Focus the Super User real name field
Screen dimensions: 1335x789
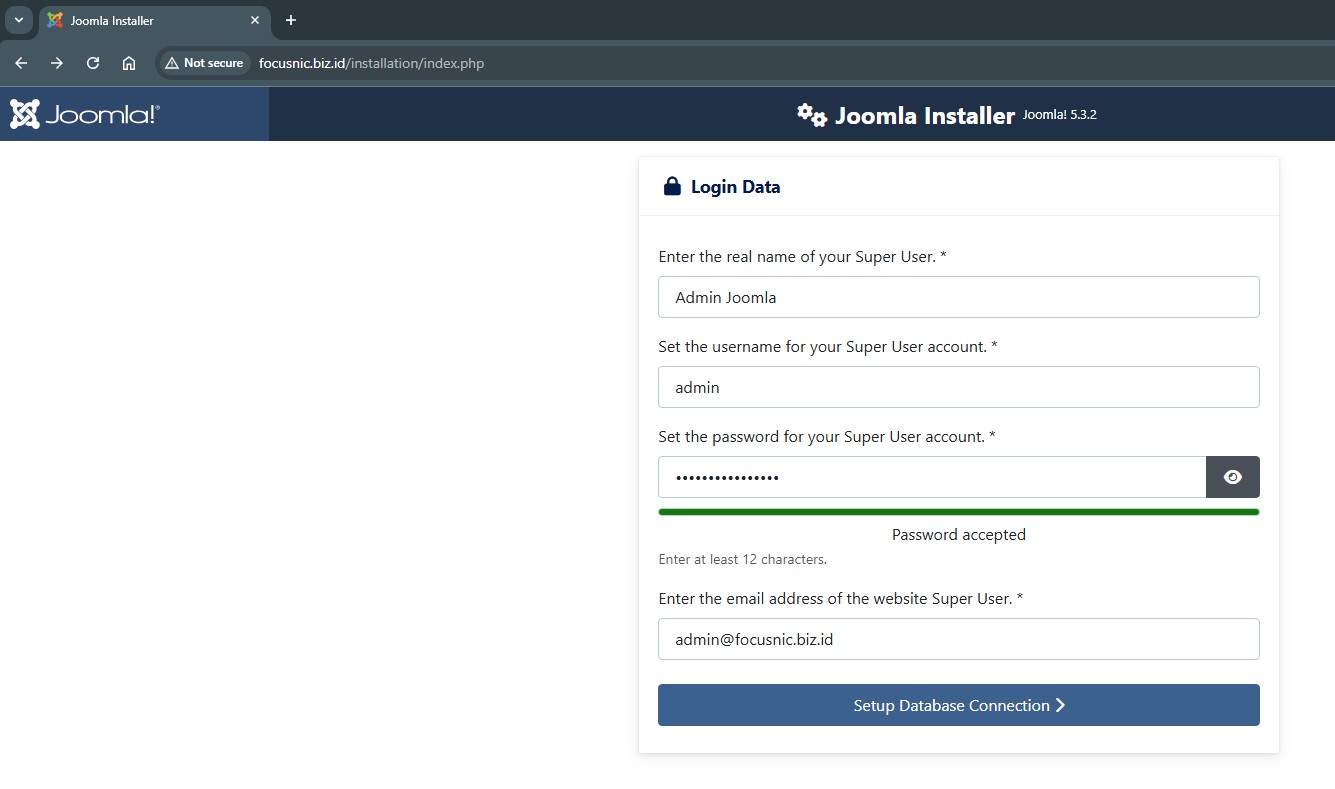pyautogui.click(x=958, y=297)
